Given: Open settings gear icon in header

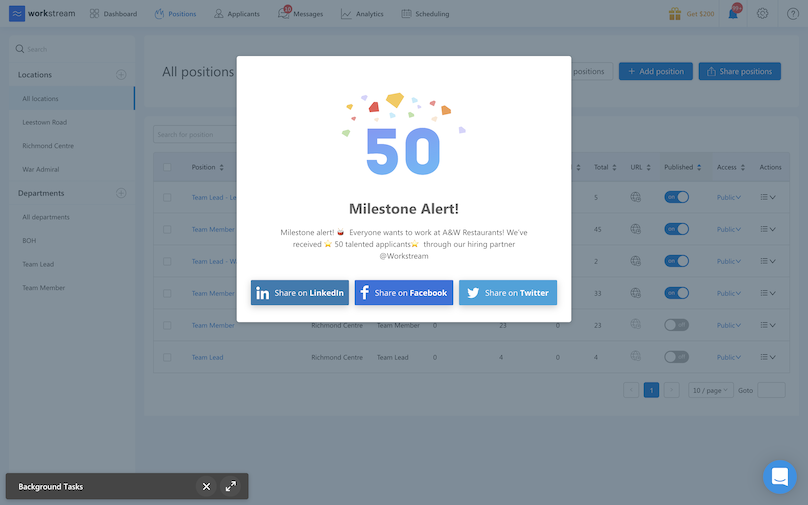Looking at the screenshot, I should tap(762, 14).
